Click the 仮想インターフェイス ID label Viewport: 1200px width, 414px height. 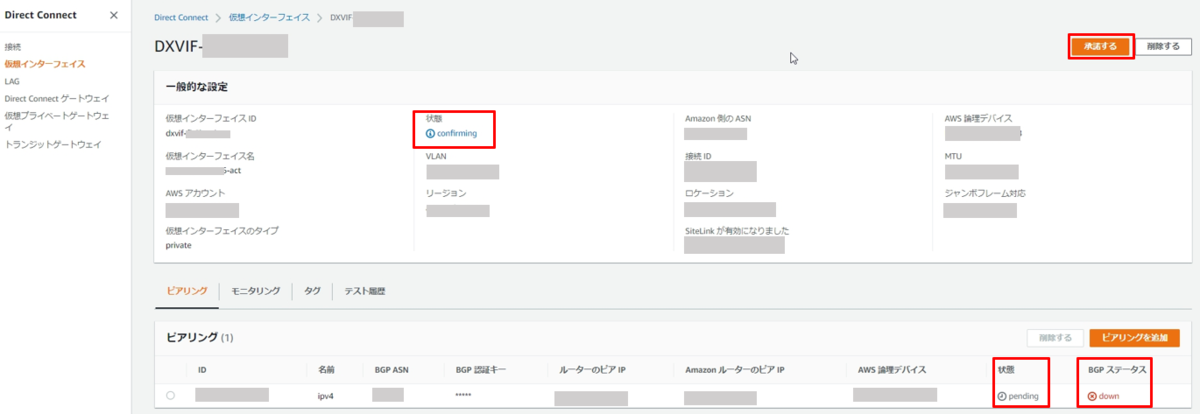[211, 118]
